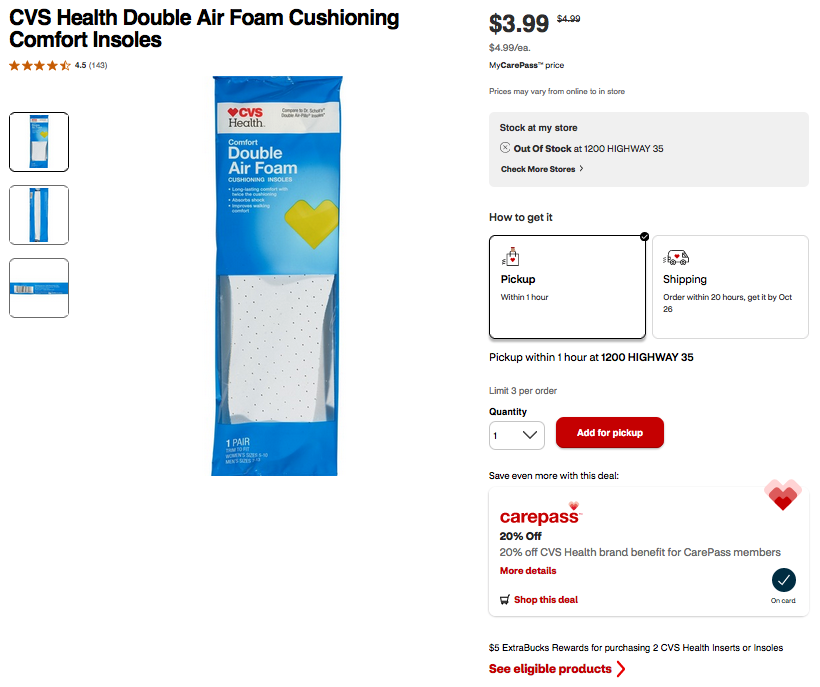The image size is (820, 687).
Task: Open More details for the CarePass deal
Action: 527,570
